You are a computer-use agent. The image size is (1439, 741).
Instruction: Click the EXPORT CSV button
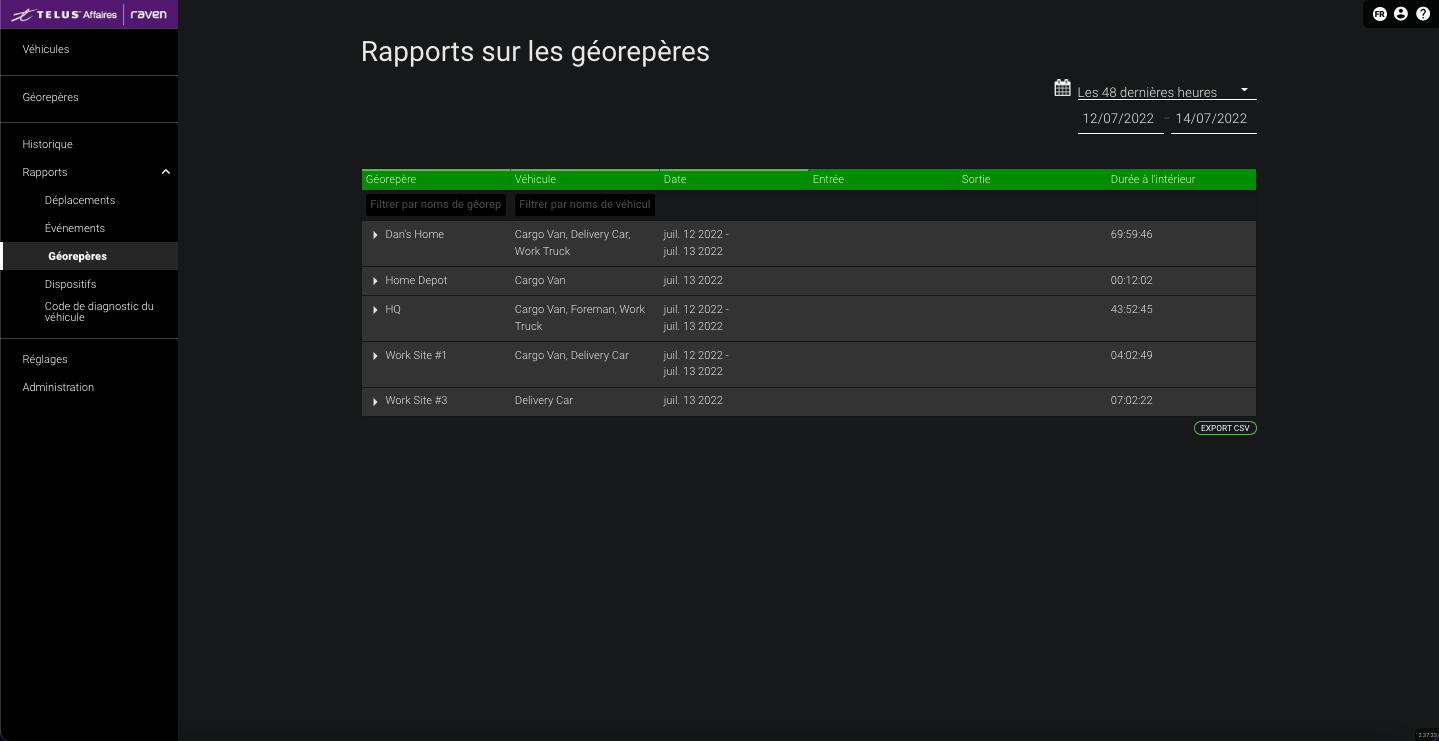pos(1225,428)
